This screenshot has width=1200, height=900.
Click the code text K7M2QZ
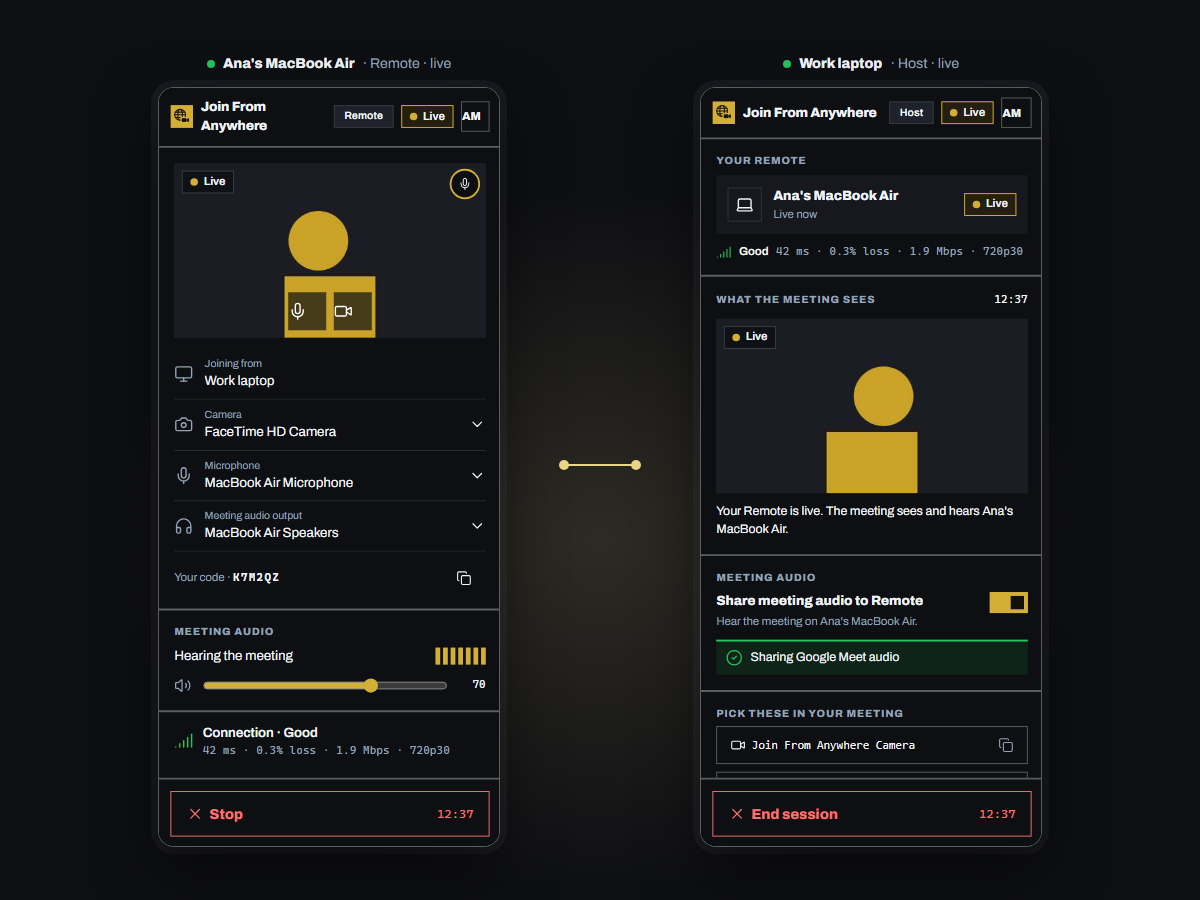point(256,578)
